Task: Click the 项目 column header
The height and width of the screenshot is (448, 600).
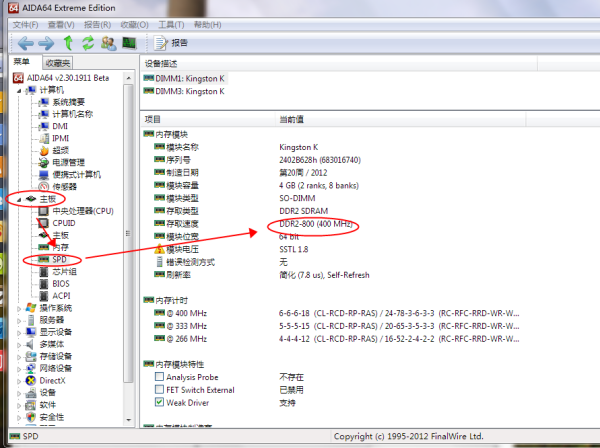Action: [x=208, y=119]
